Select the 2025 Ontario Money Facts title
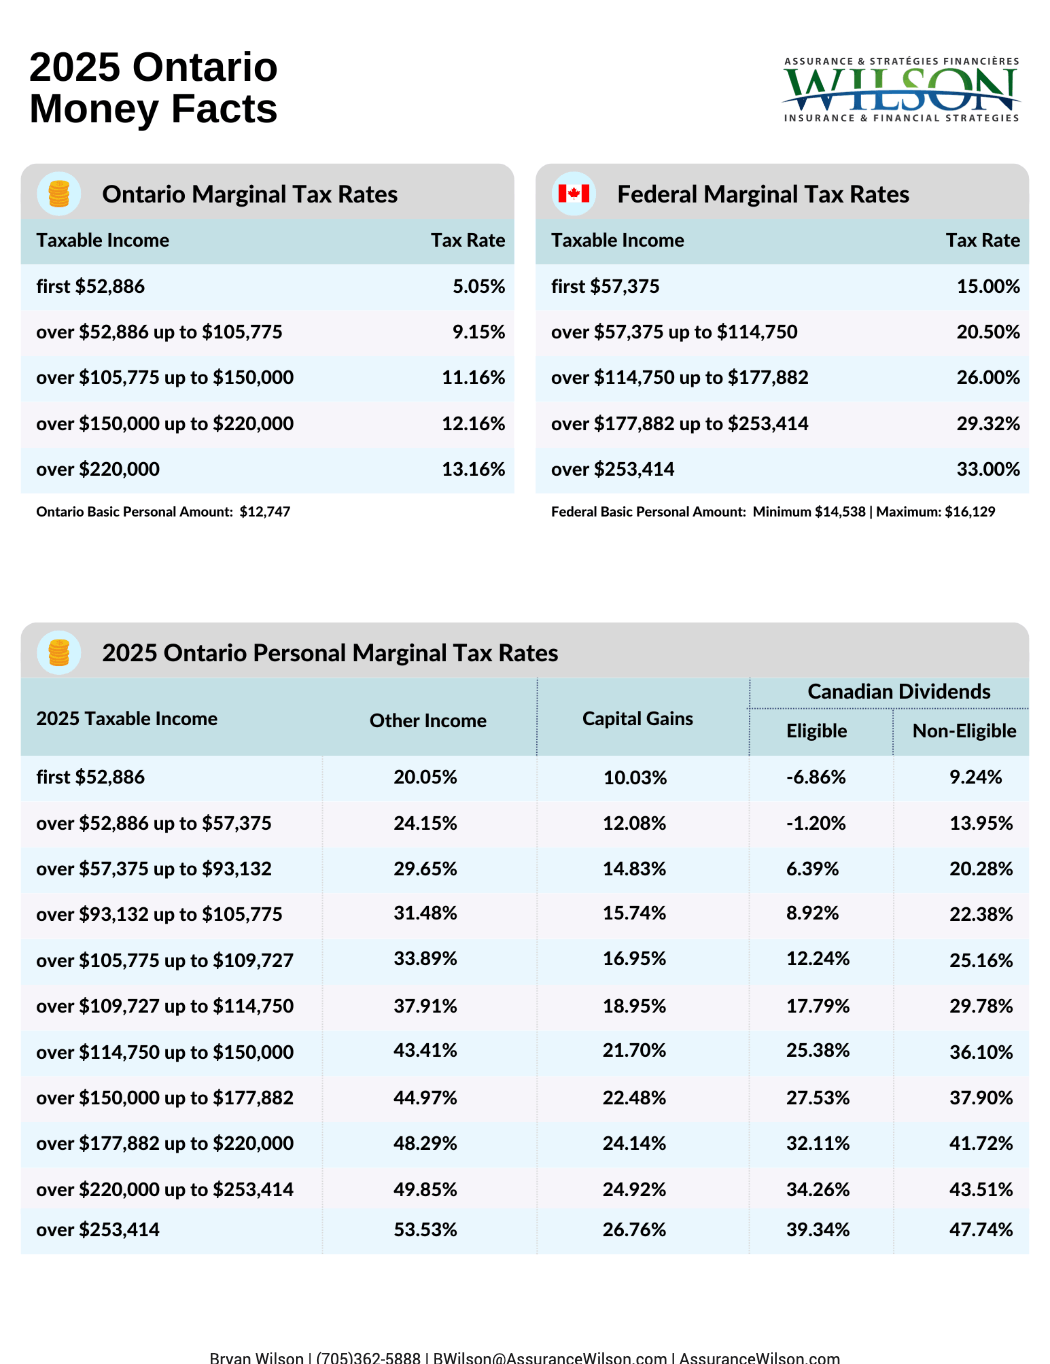1050x1364 pixels. pyautogui.click(x=153, y=88)
